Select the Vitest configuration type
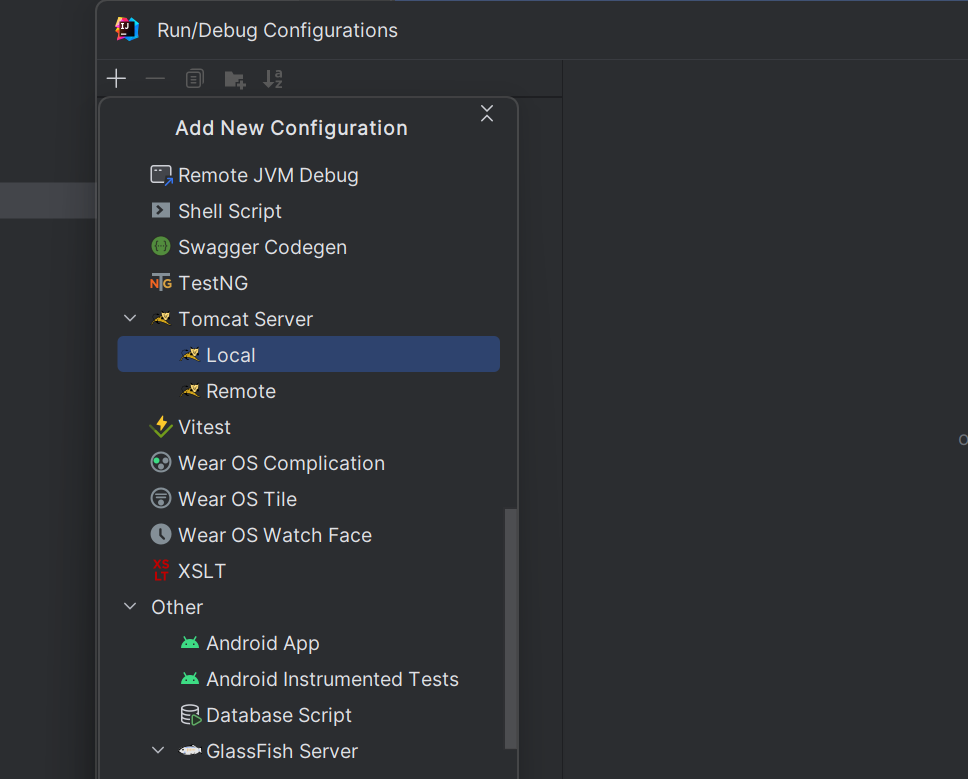This screenshot has height=779, width=968. click(204, 427)
